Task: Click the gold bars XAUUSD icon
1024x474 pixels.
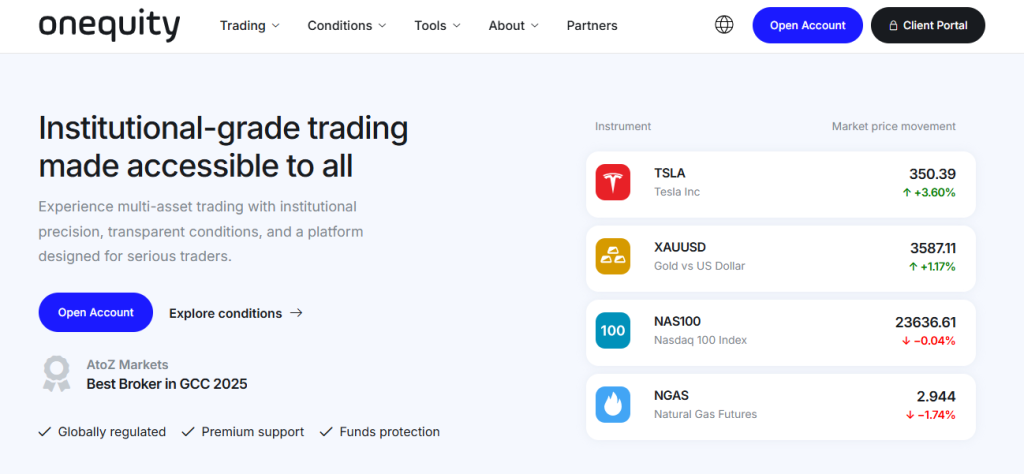Action: pos(613,256)
